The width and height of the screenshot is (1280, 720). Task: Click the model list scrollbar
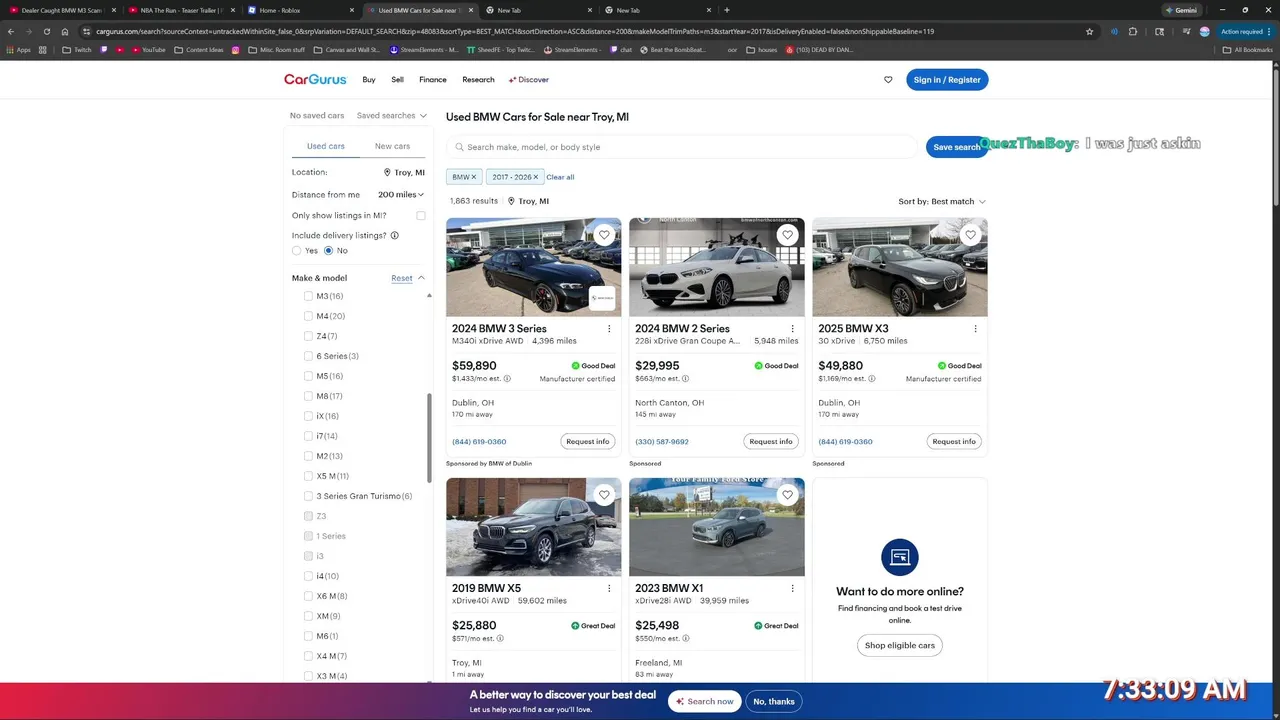(x=430, y=438)
